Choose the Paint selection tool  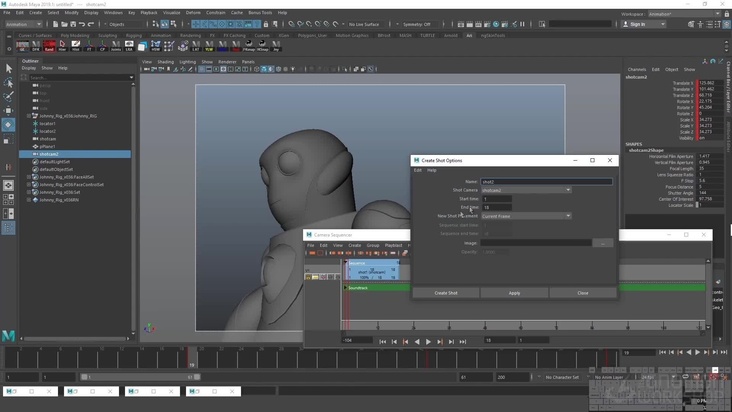[x=8, y=97]
